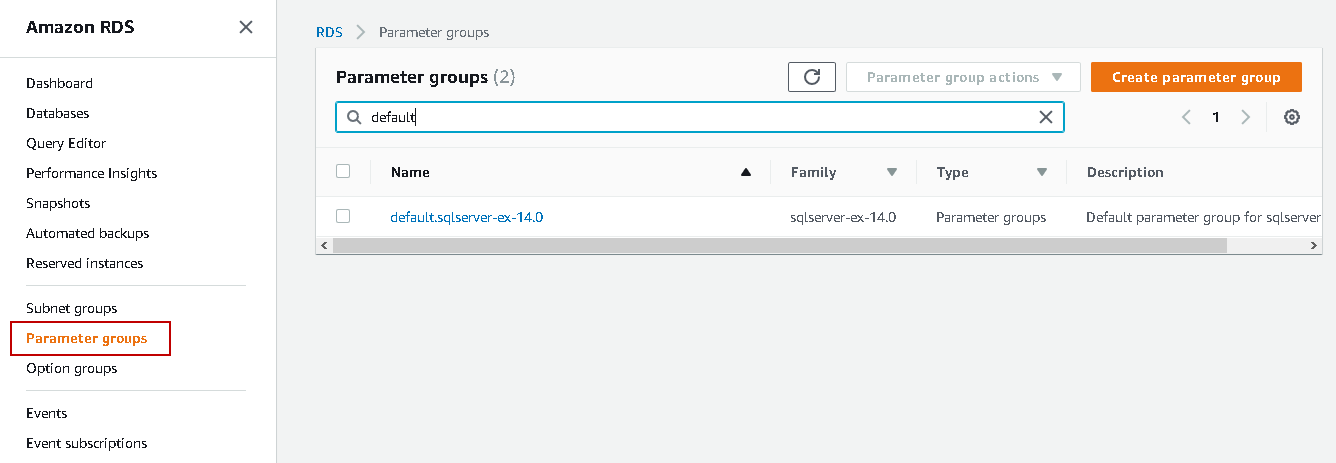Image resolution: width=1336 pixels, height=463 pixels.
Task: Click the horizontal table scrollbar thumb
Action: pos(780,245)
